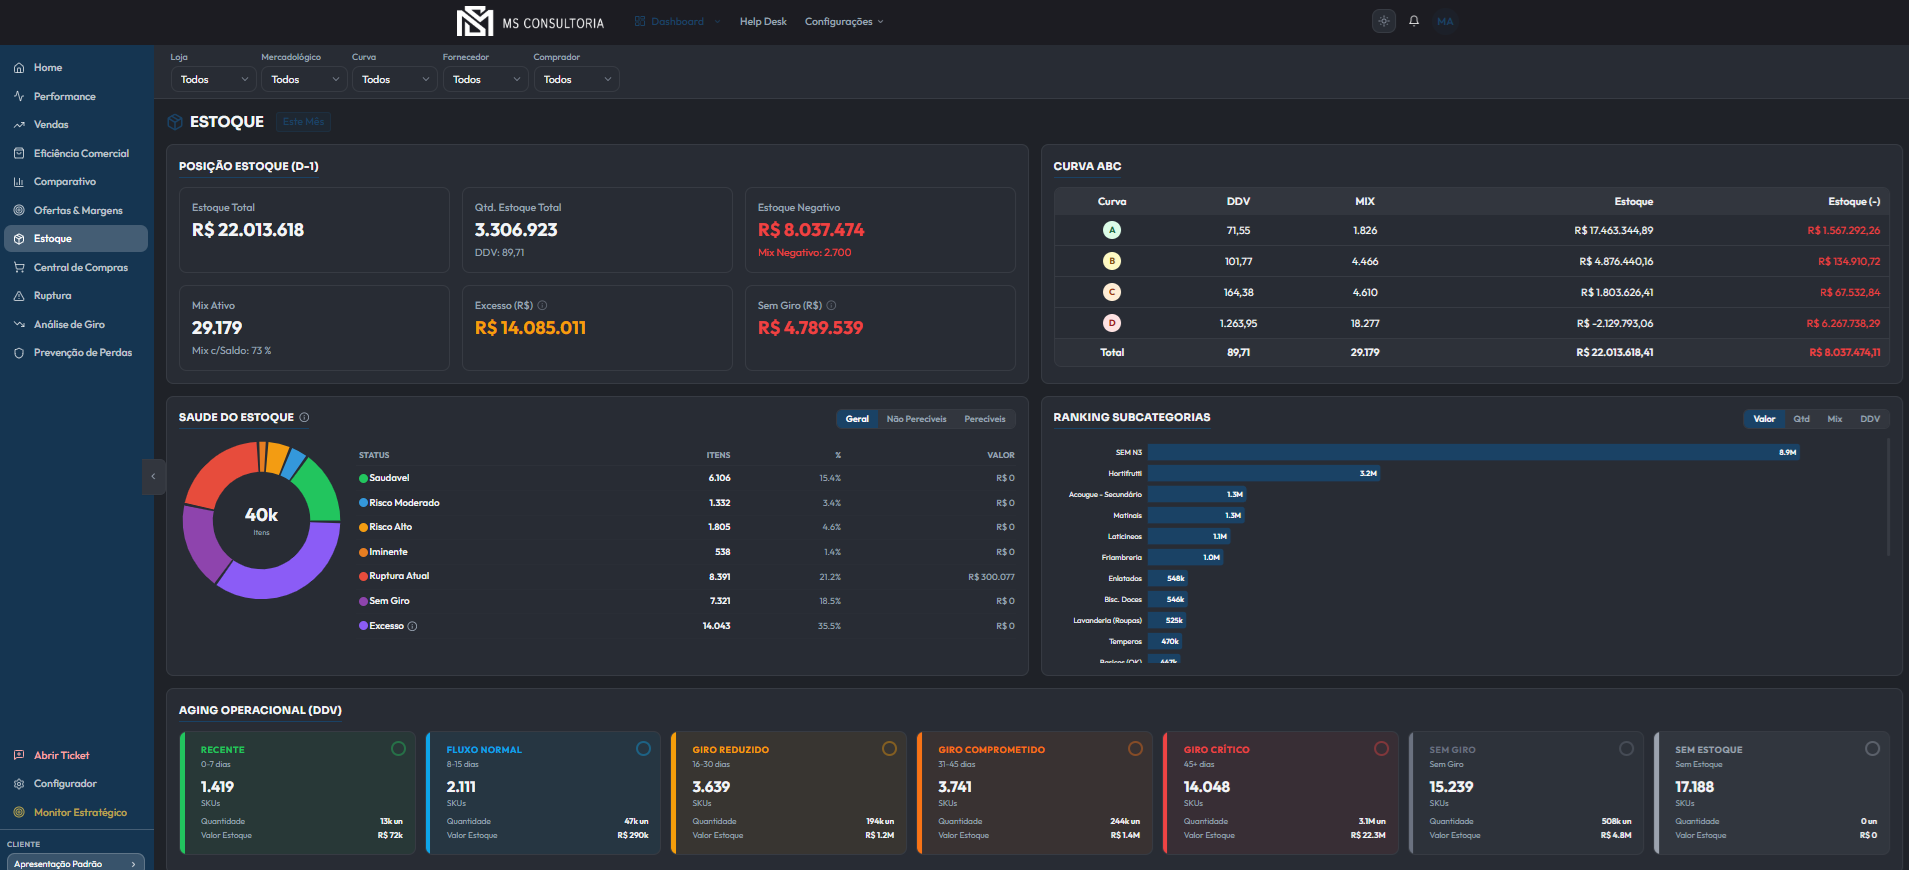Collapse the sidebar with the arrow handle
This screenshot has height=870, width=1909.
click(153, 477)
